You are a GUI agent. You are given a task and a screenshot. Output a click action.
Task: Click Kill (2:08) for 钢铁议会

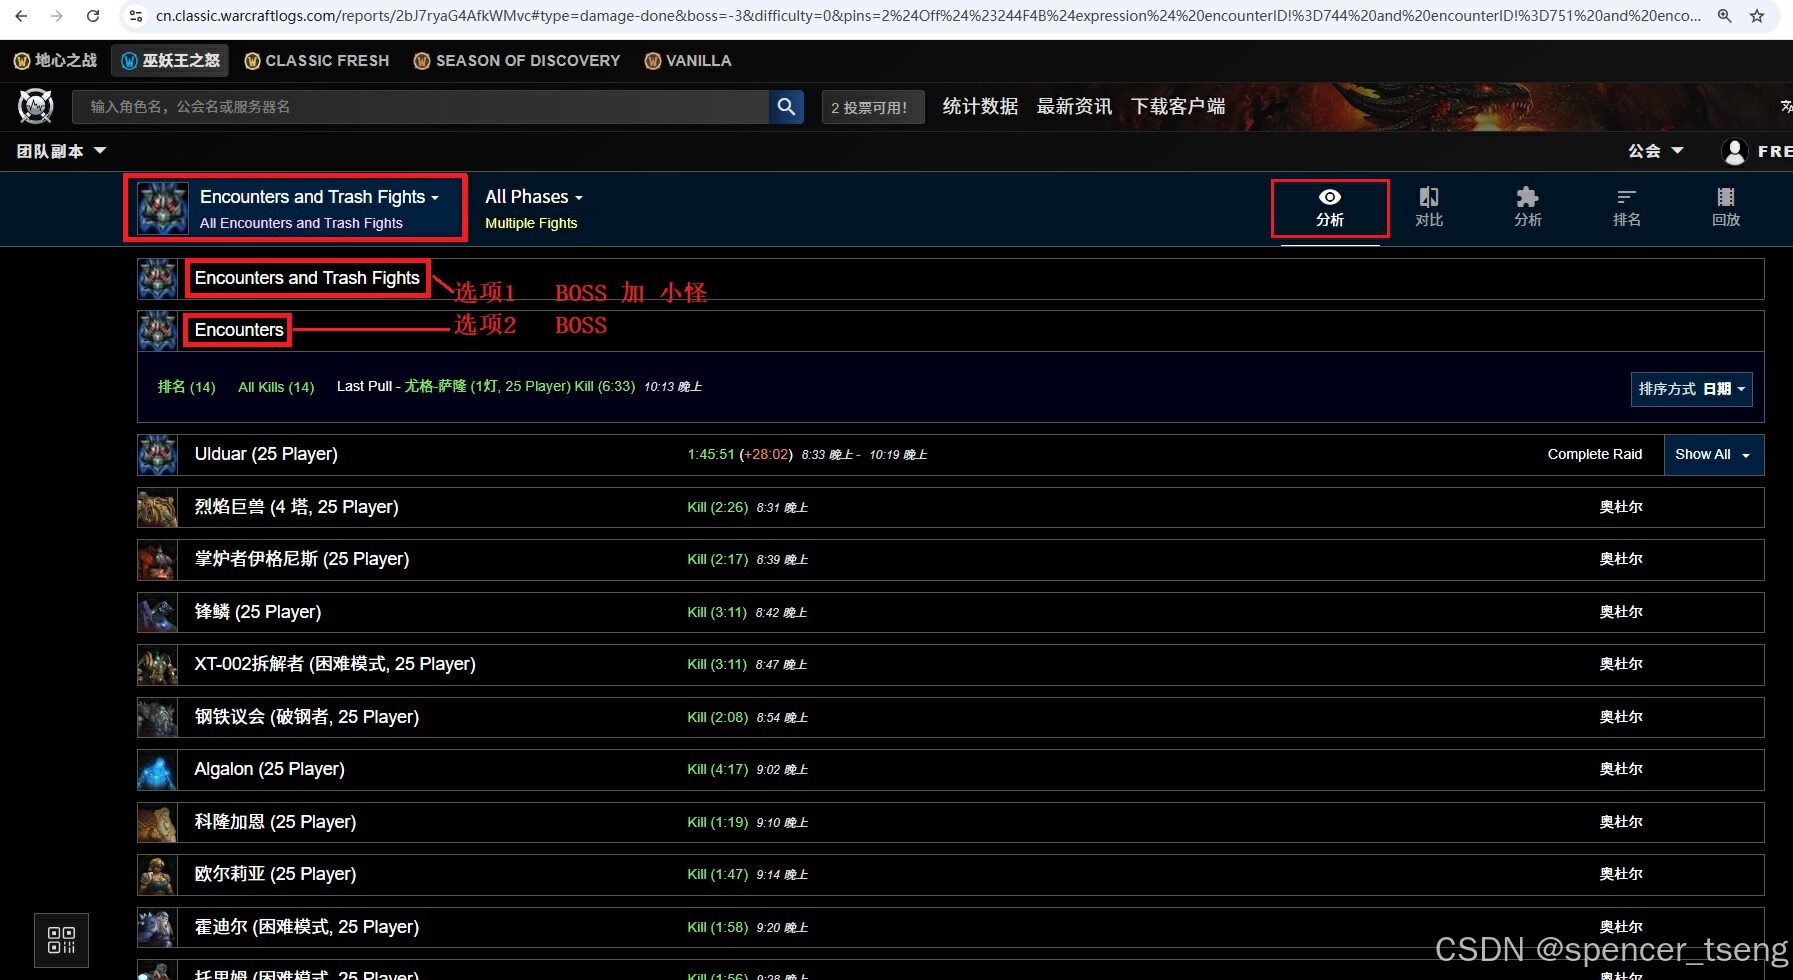pyautogui.click(x=717, y=717)
